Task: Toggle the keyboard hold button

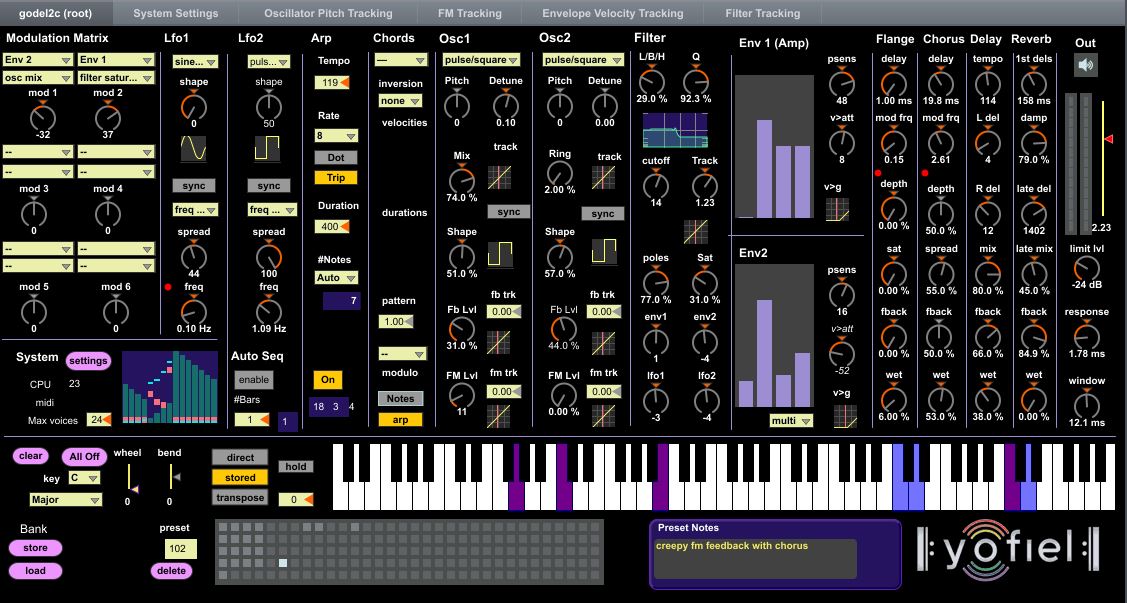Action: (296, 466)
